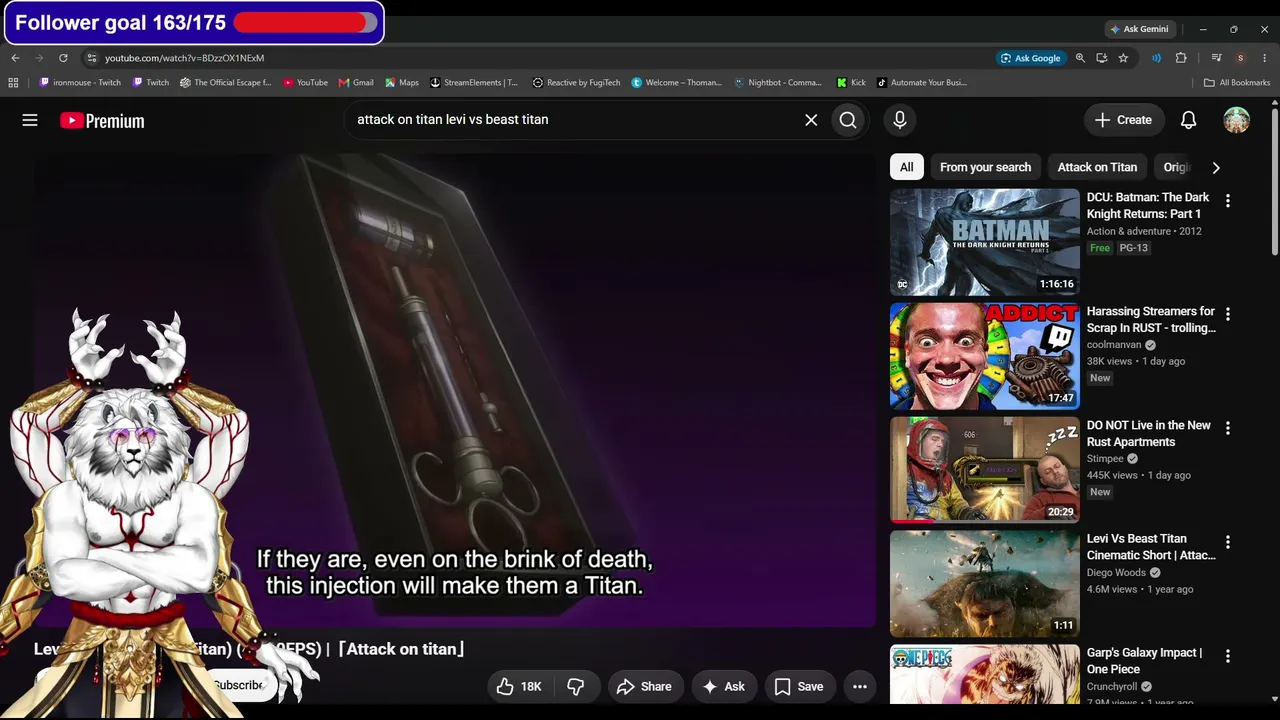
Task: Open the apps grid in bookmarks bar
Action: tap(13, 83)
